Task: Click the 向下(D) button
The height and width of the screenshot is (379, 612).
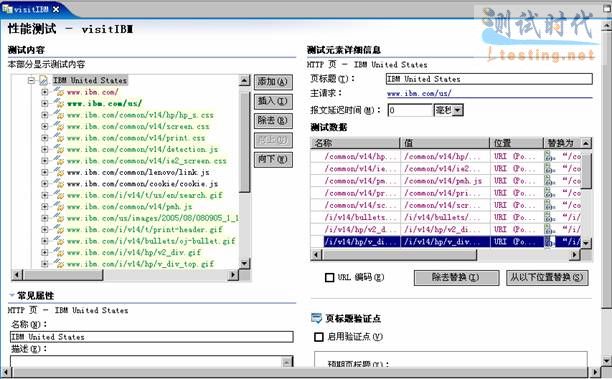Action: click(x=273, y=159)
